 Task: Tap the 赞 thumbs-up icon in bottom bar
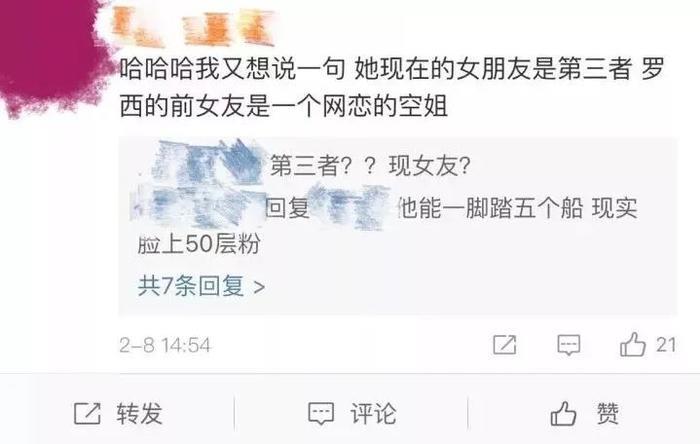point(563,413)
